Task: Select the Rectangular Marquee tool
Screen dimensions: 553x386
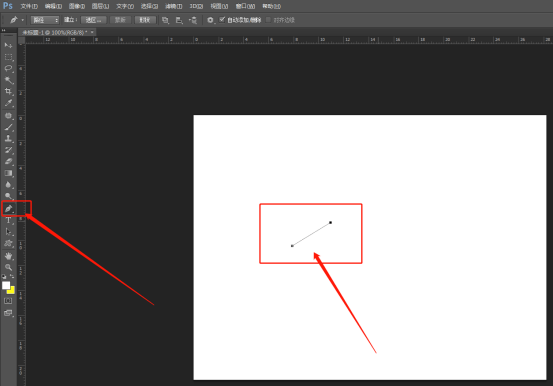Action: (8, 57)
